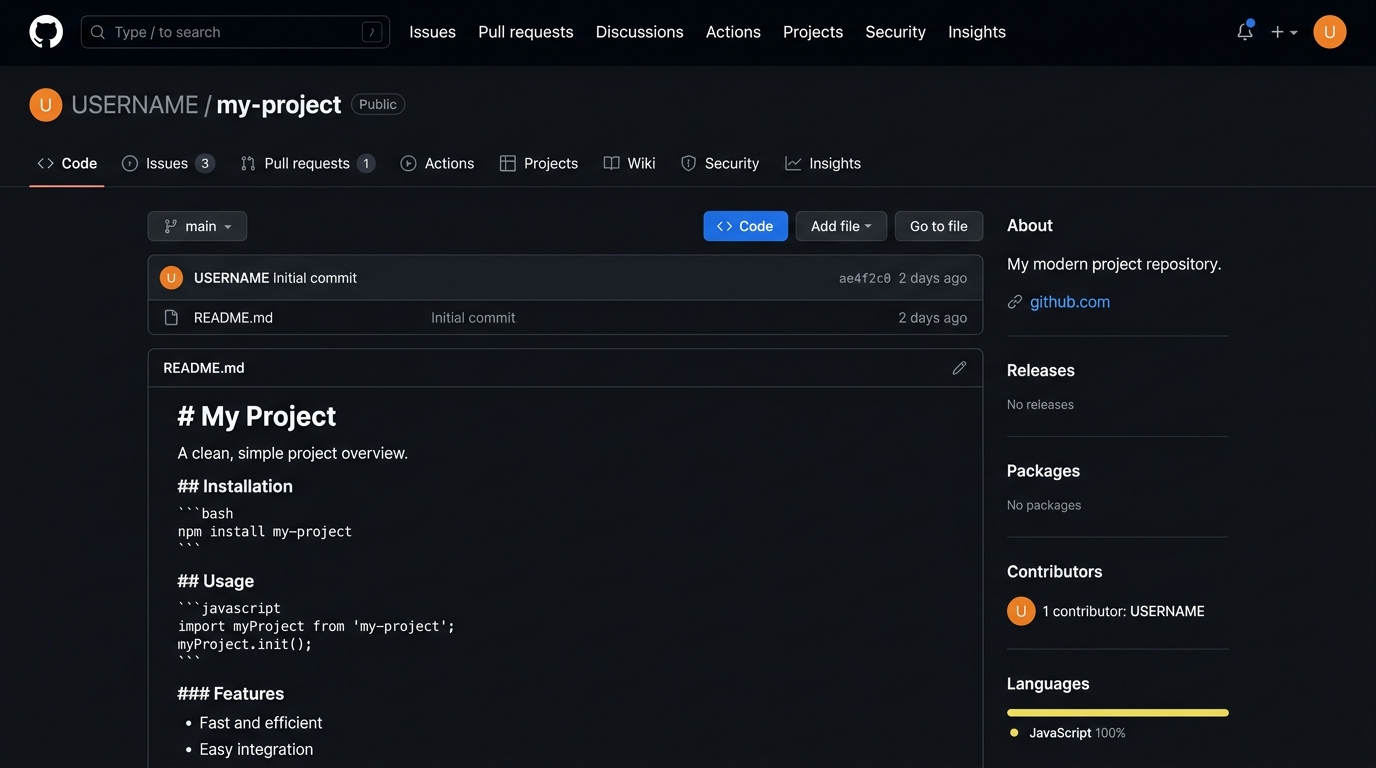Open the notifications bell

(x=1245, y=31)
